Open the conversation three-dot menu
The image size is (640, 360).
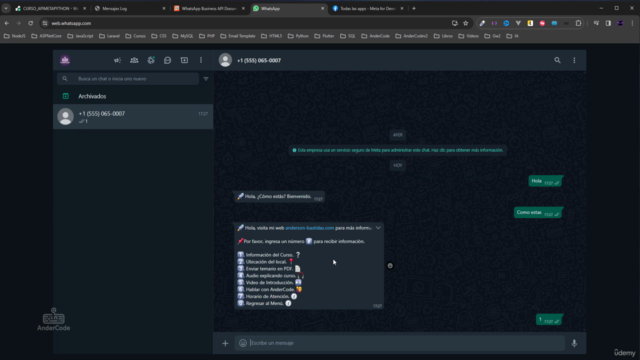(x=574, y=60)
